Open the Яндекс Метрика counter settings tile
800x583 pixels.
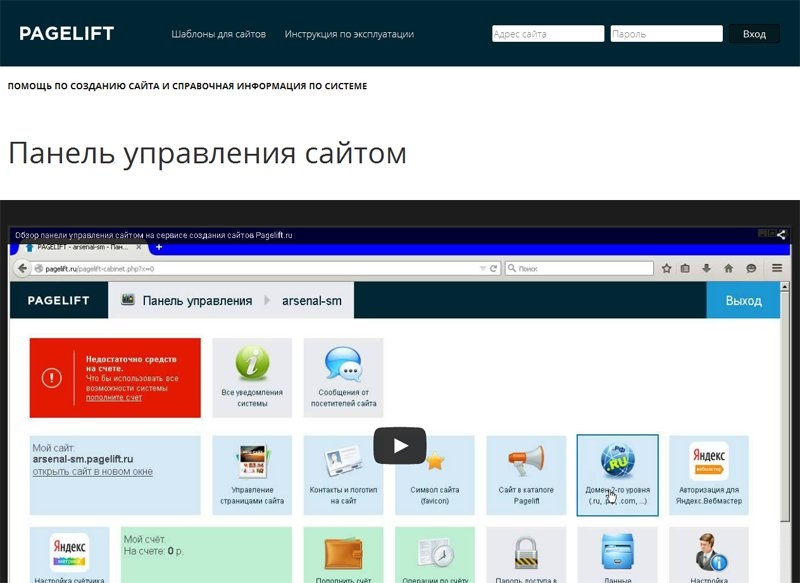69,555
